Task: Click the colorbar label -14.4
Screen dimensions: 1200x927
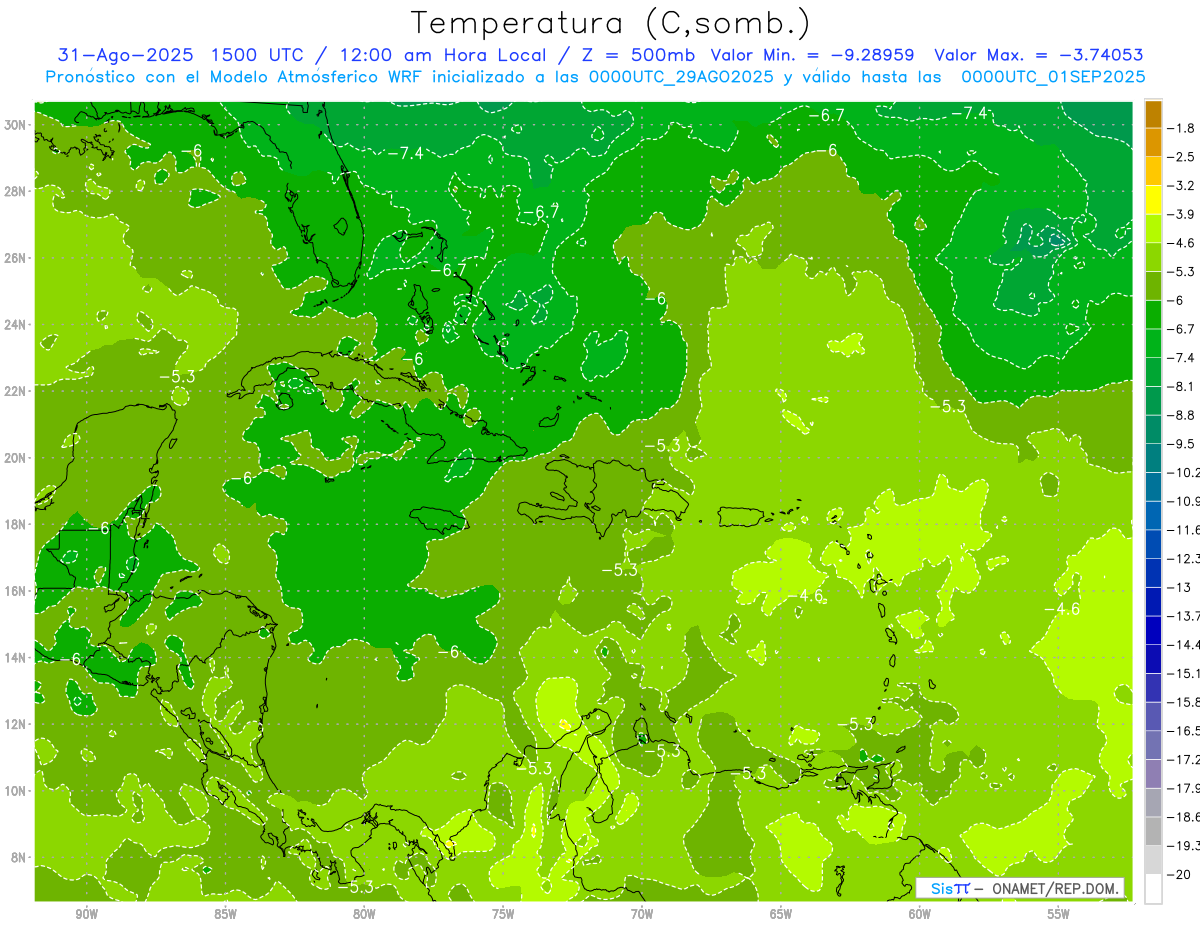Action: pos(1183,644)
